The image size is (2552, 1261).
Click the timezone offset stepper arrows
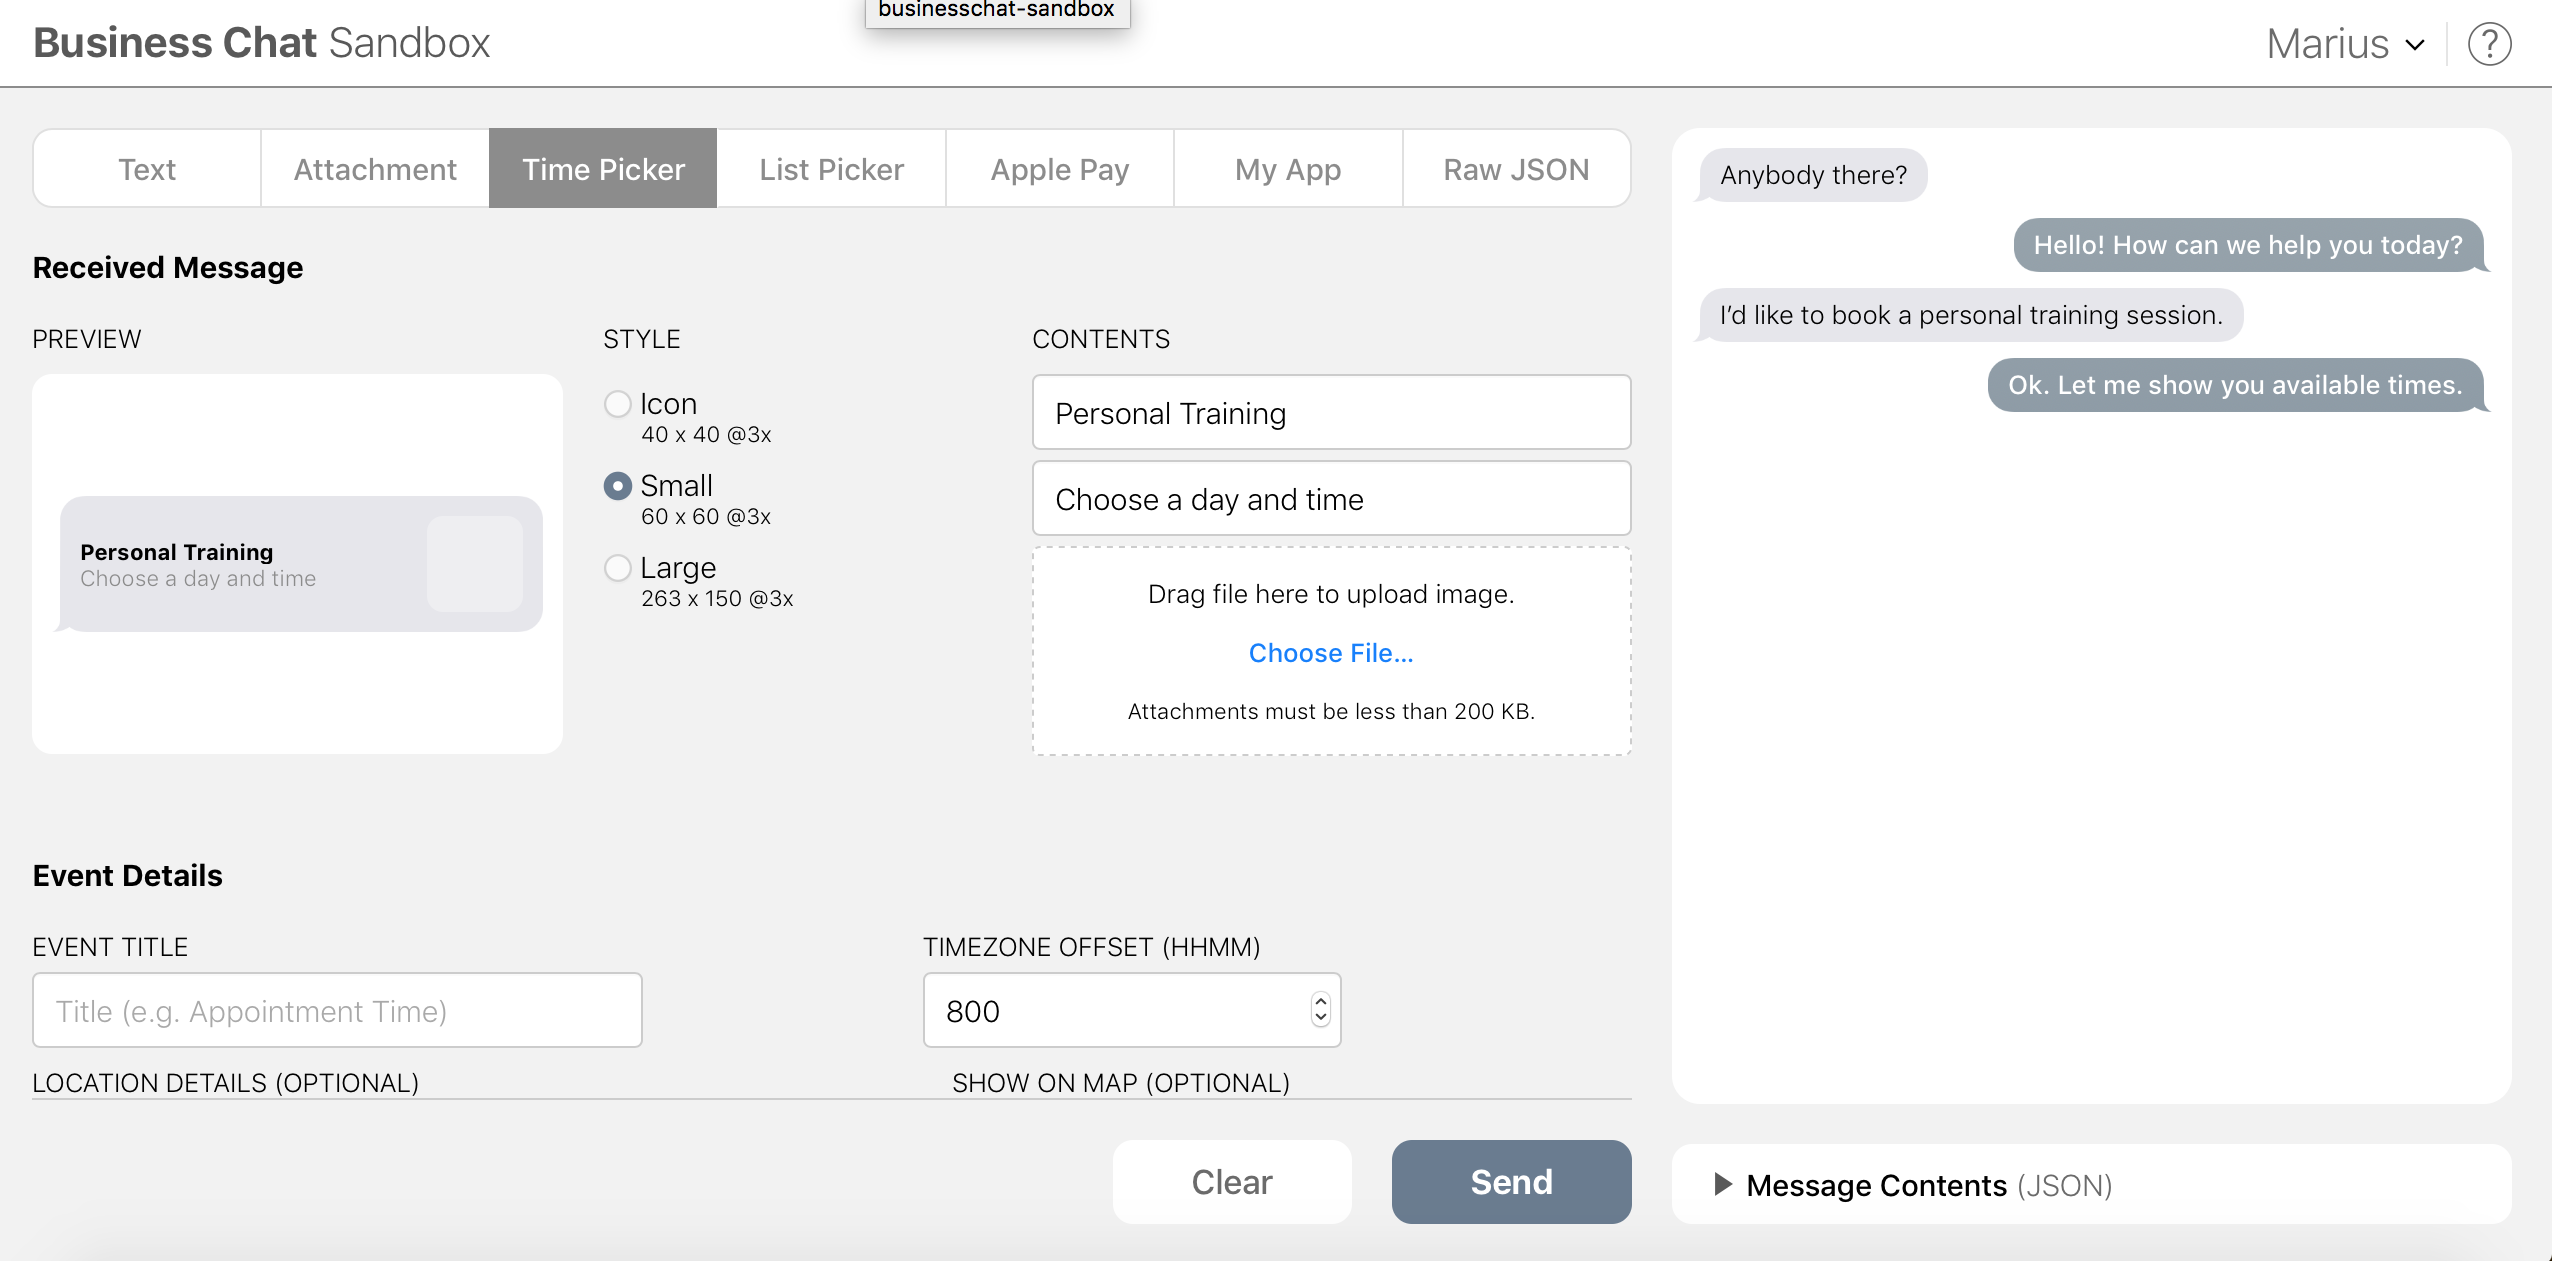[1320, 1009]
